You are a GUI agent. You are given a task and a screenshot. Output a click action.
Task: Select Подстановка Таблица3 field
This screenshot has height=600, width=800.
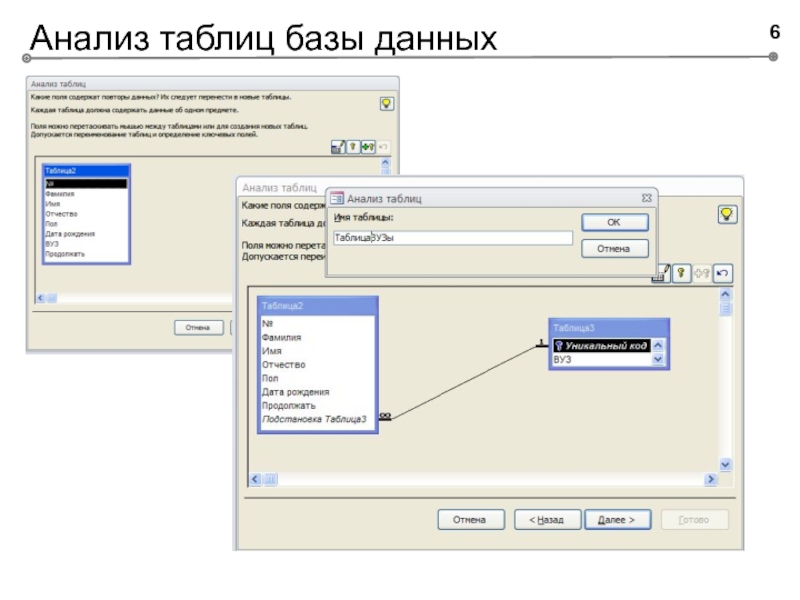click(x=317, y=419)
